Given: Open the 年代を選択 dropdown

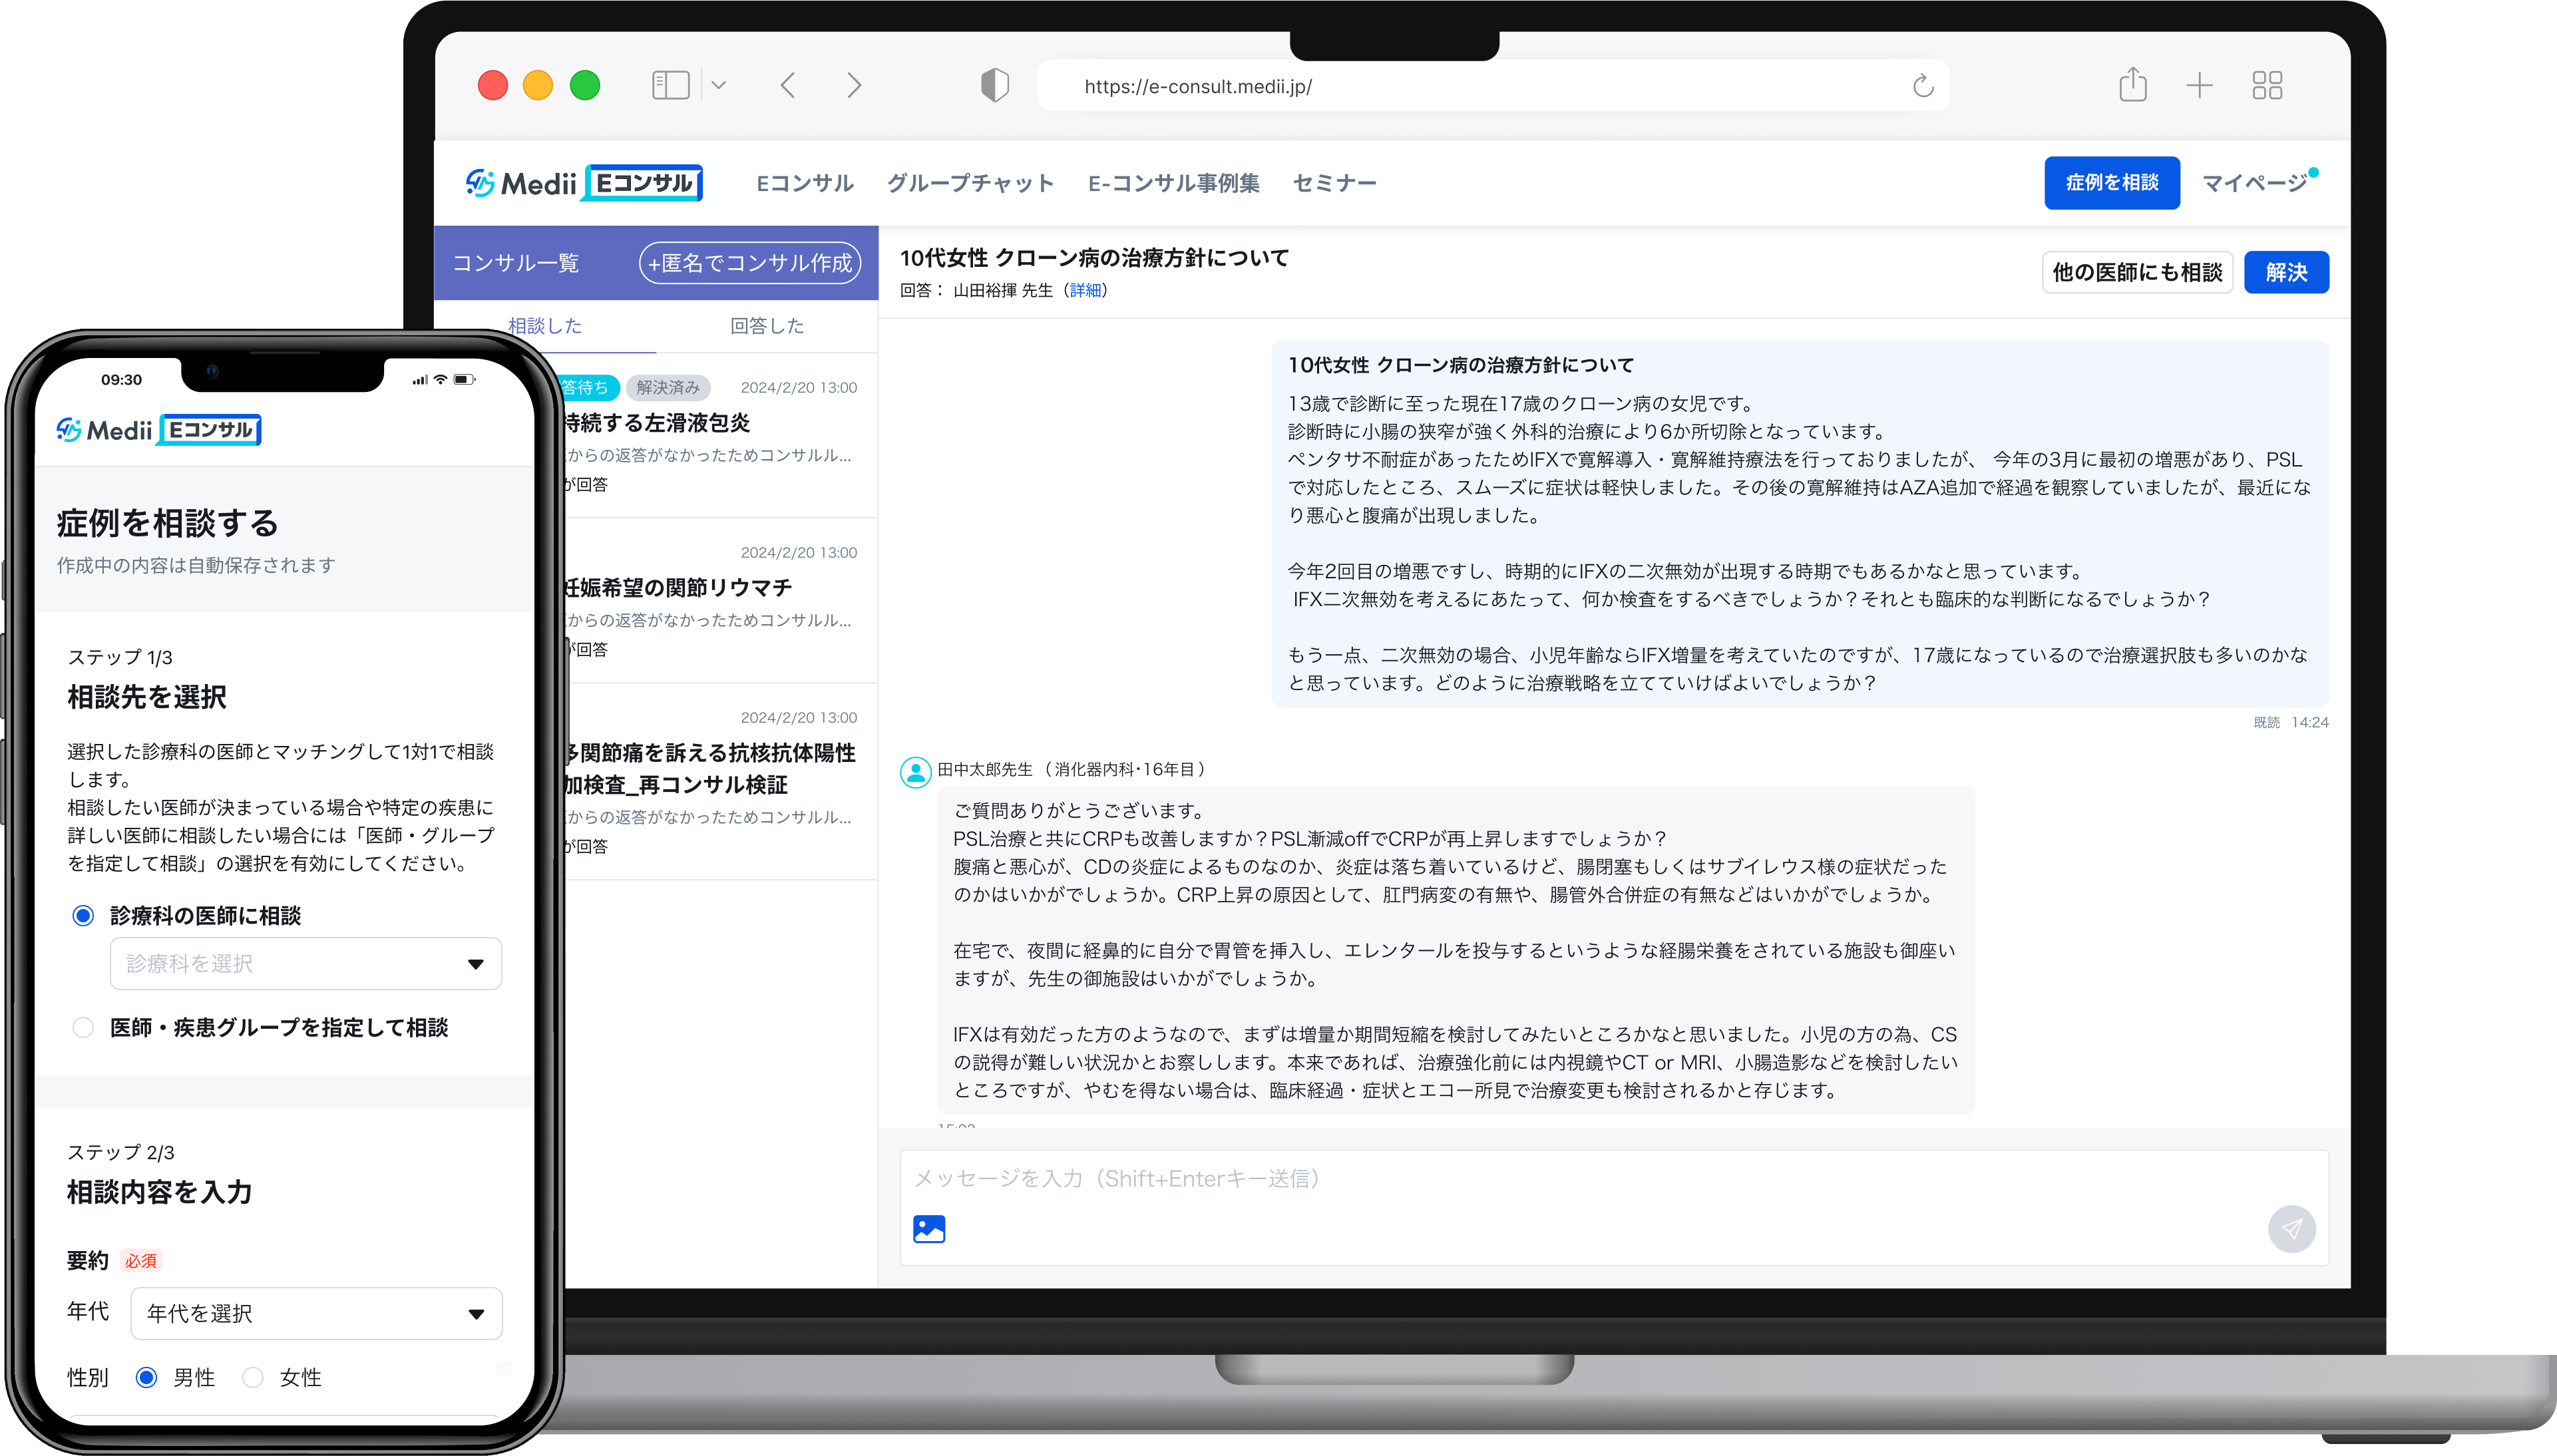Looking at the screenshot, I should coord(316,1313).
